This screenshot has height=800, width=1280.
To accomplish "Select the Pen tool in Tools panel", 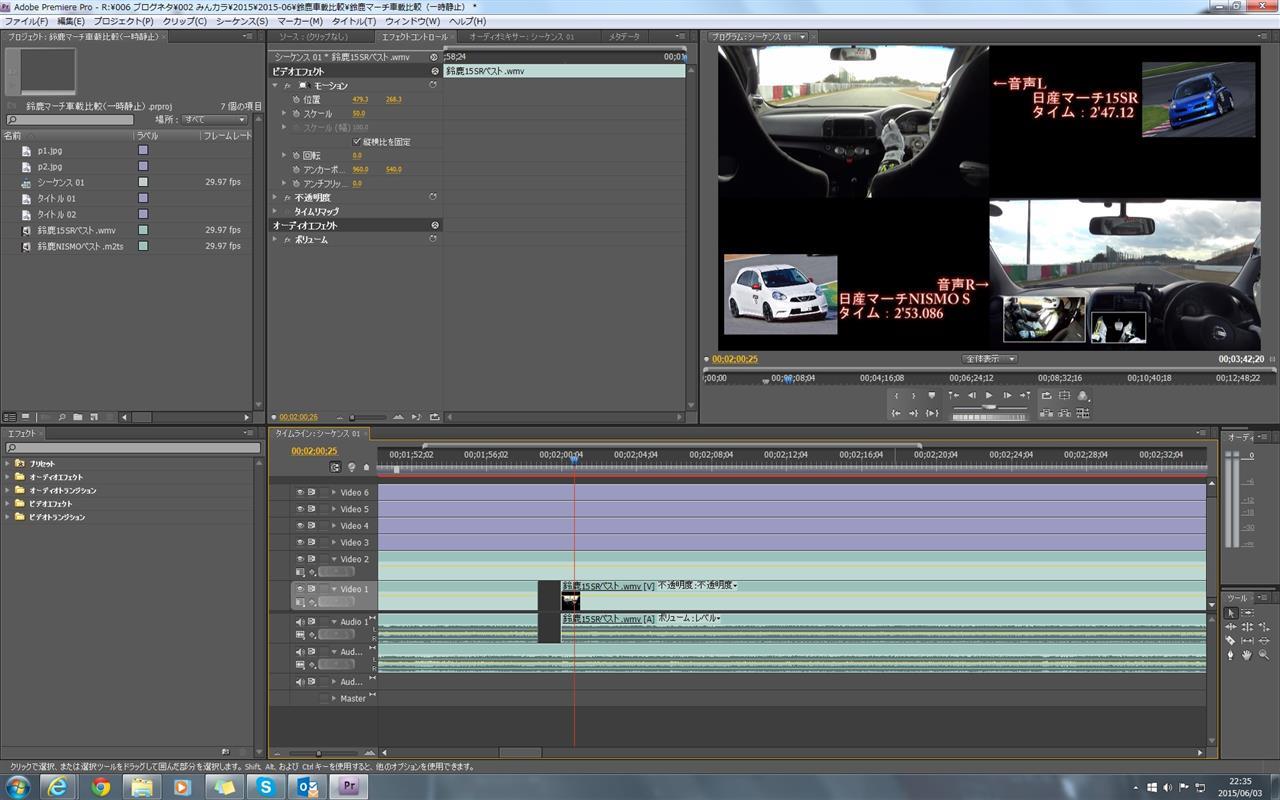I will click(1230, 655).
